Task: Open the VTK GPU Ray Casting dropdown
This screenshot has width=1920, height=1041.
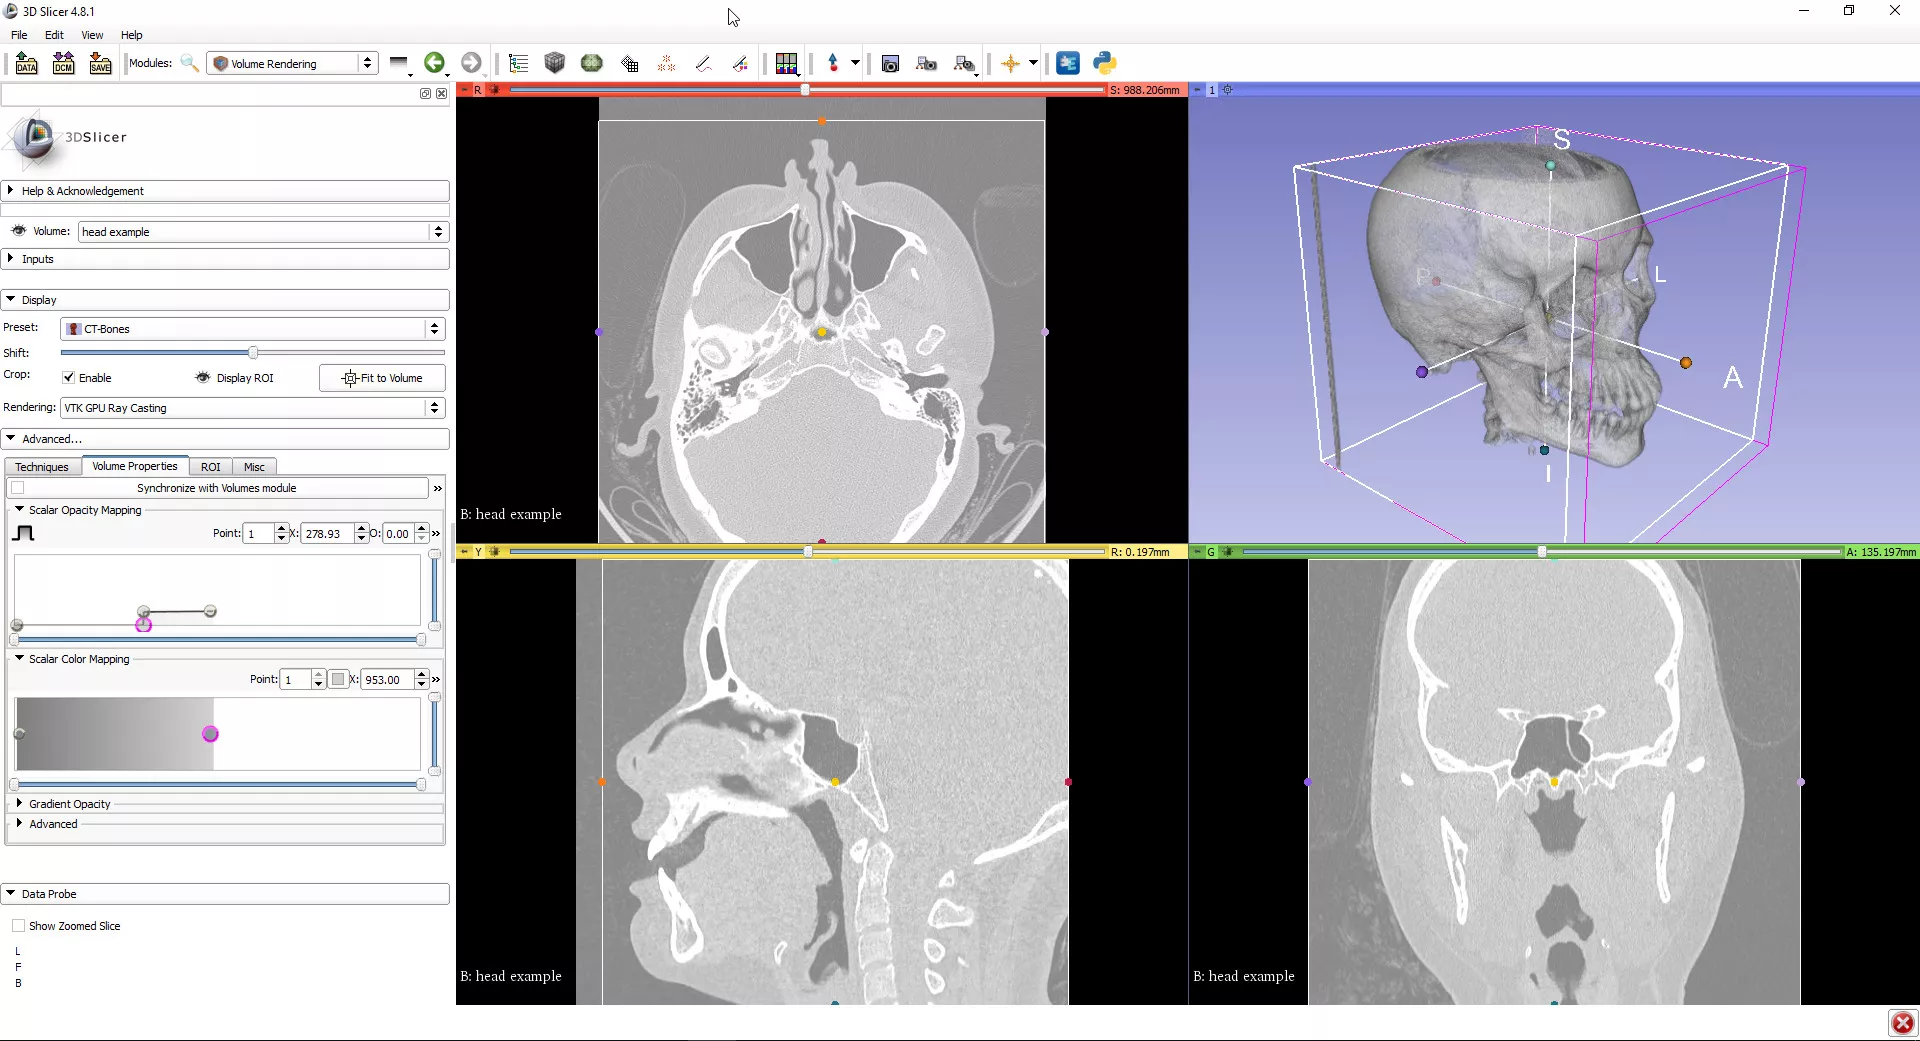Action: [x=253, y=408]
